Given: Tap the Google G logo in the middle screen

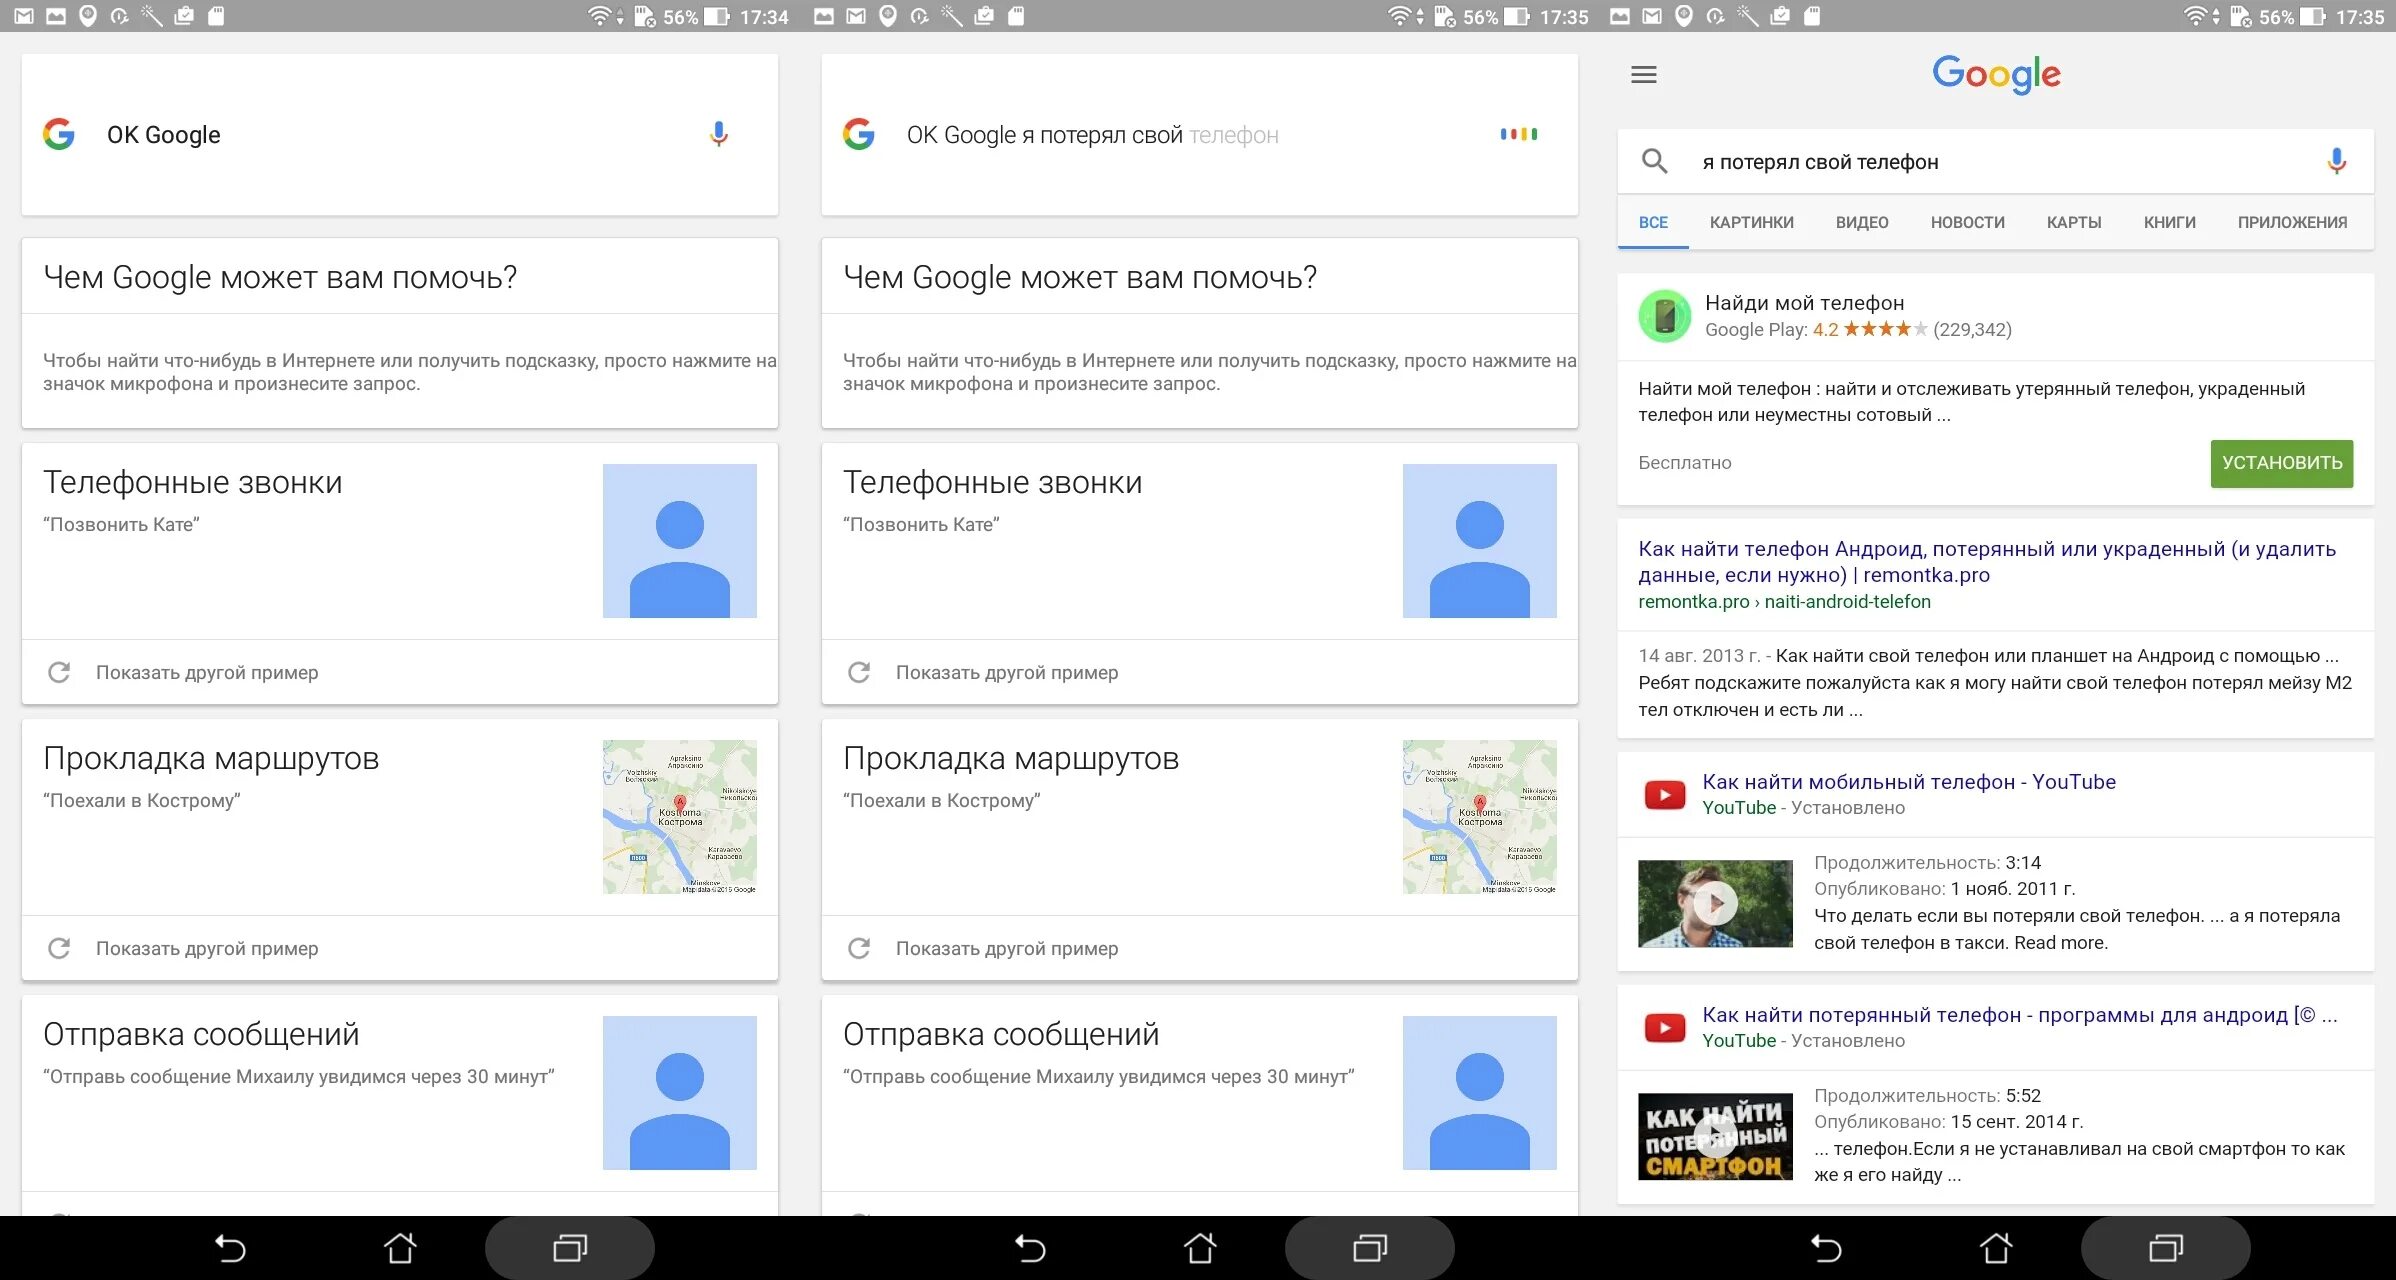Looking at the screenshot, I should 859,134.
